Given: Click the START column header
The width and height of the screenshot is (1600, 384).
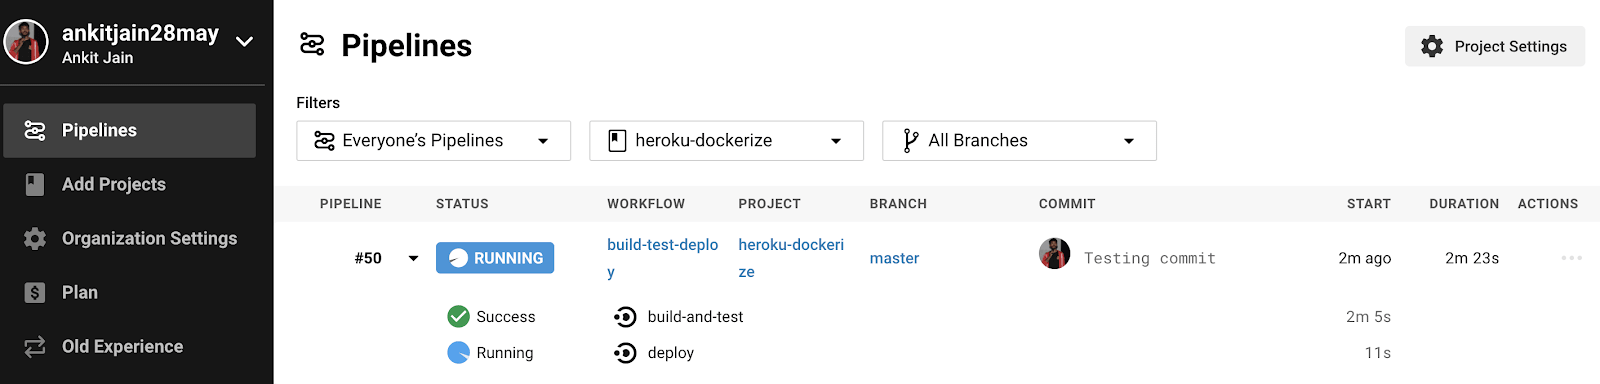Looking at the screenshot, I should [x=1369, y=204].
